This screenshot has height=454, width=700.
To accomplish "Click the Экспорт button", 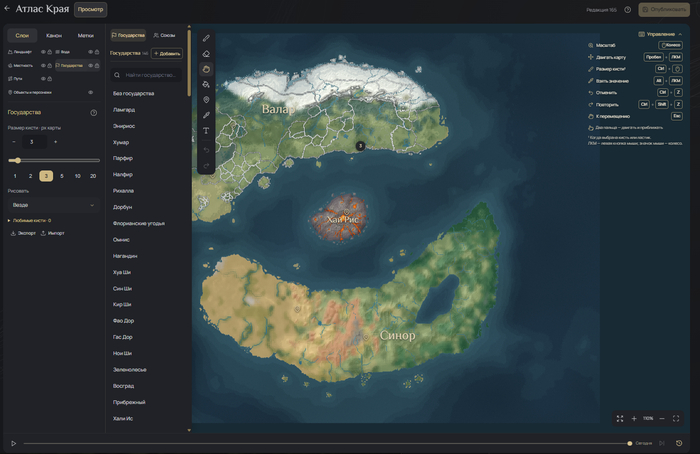I will 23,233.
